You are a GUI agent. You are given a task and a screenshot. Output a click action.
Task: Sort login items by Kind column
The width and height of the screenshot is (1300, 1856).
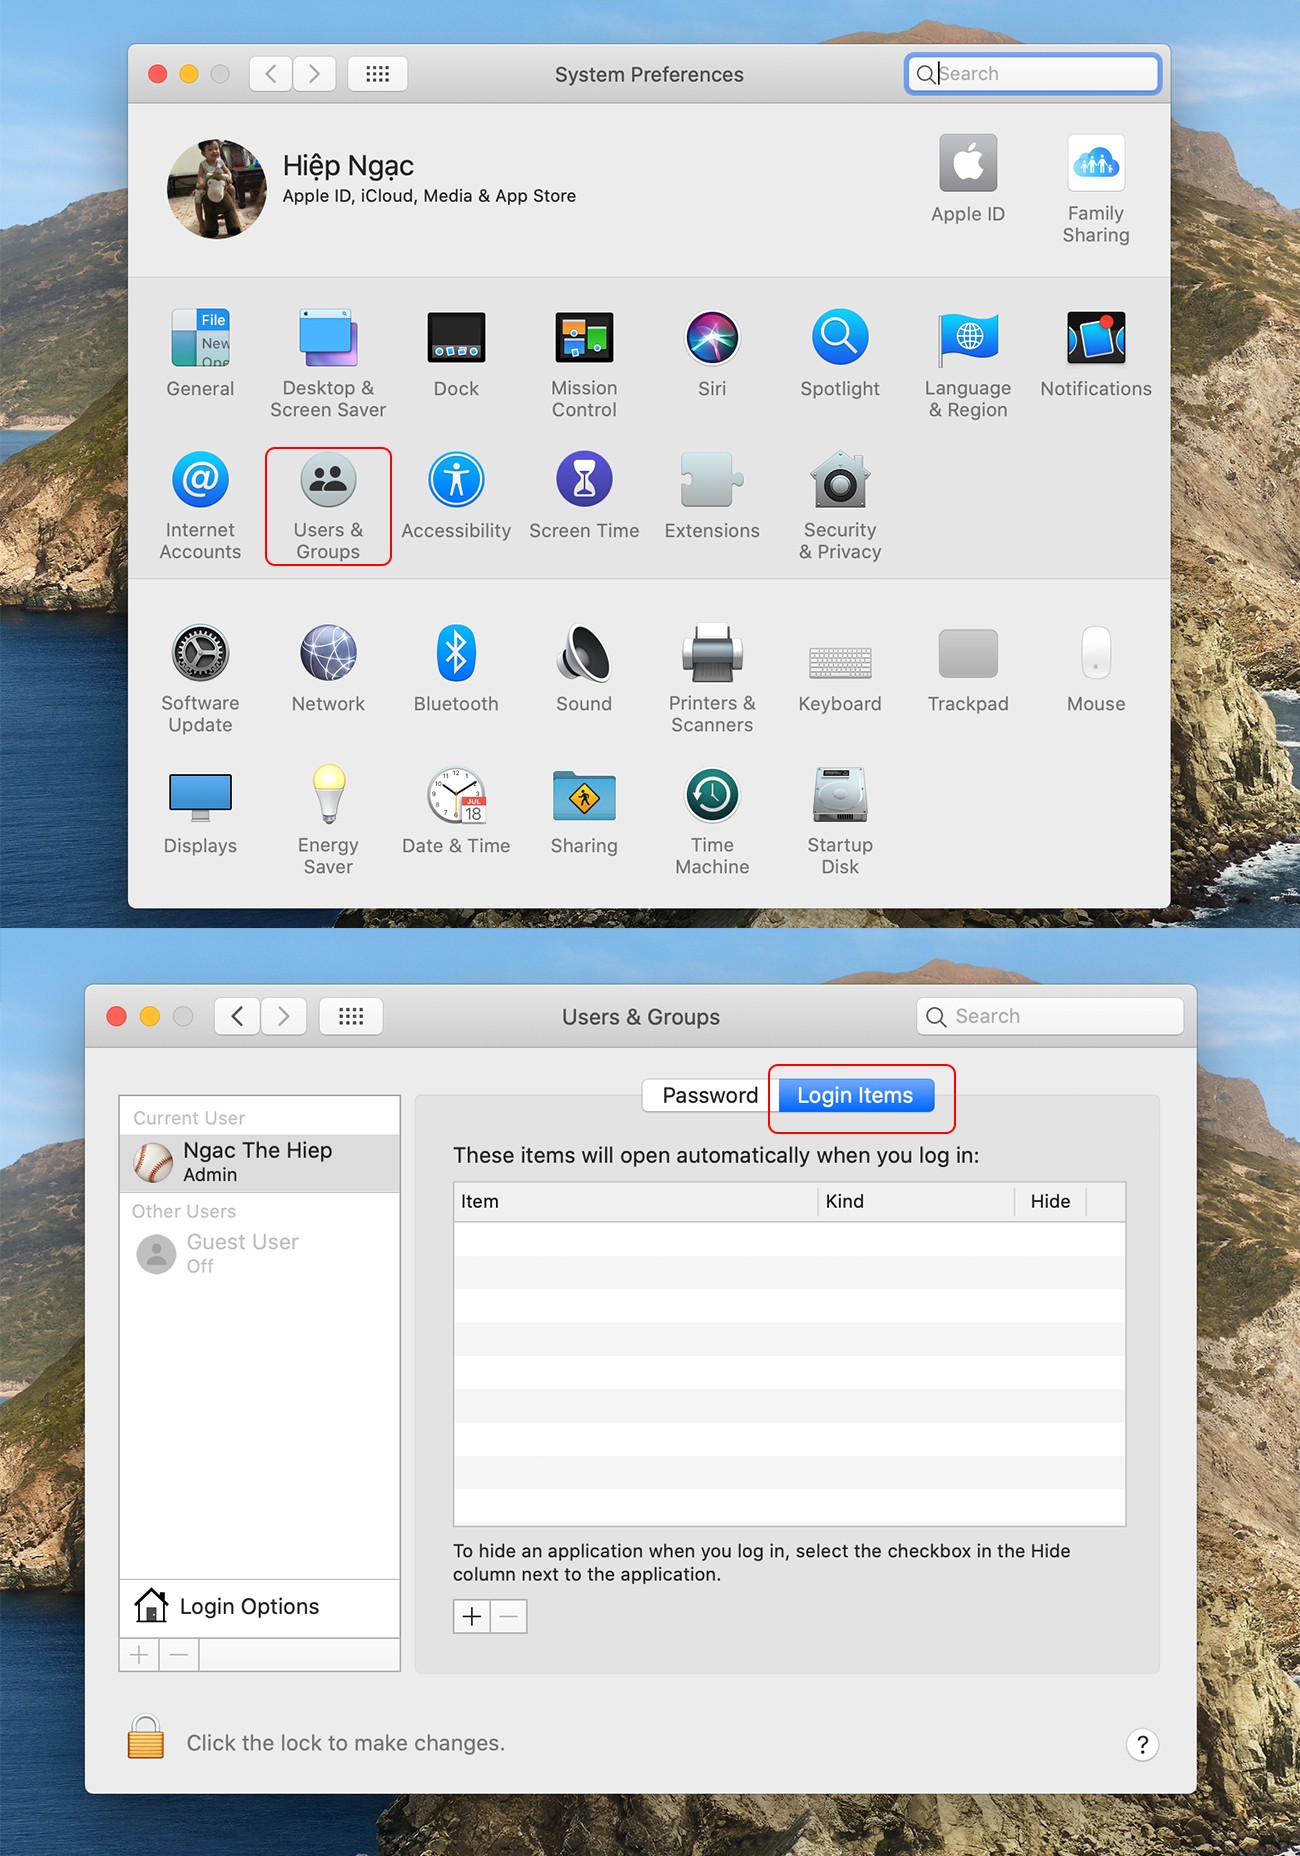pyautogui.click(x=917, y=1201)
